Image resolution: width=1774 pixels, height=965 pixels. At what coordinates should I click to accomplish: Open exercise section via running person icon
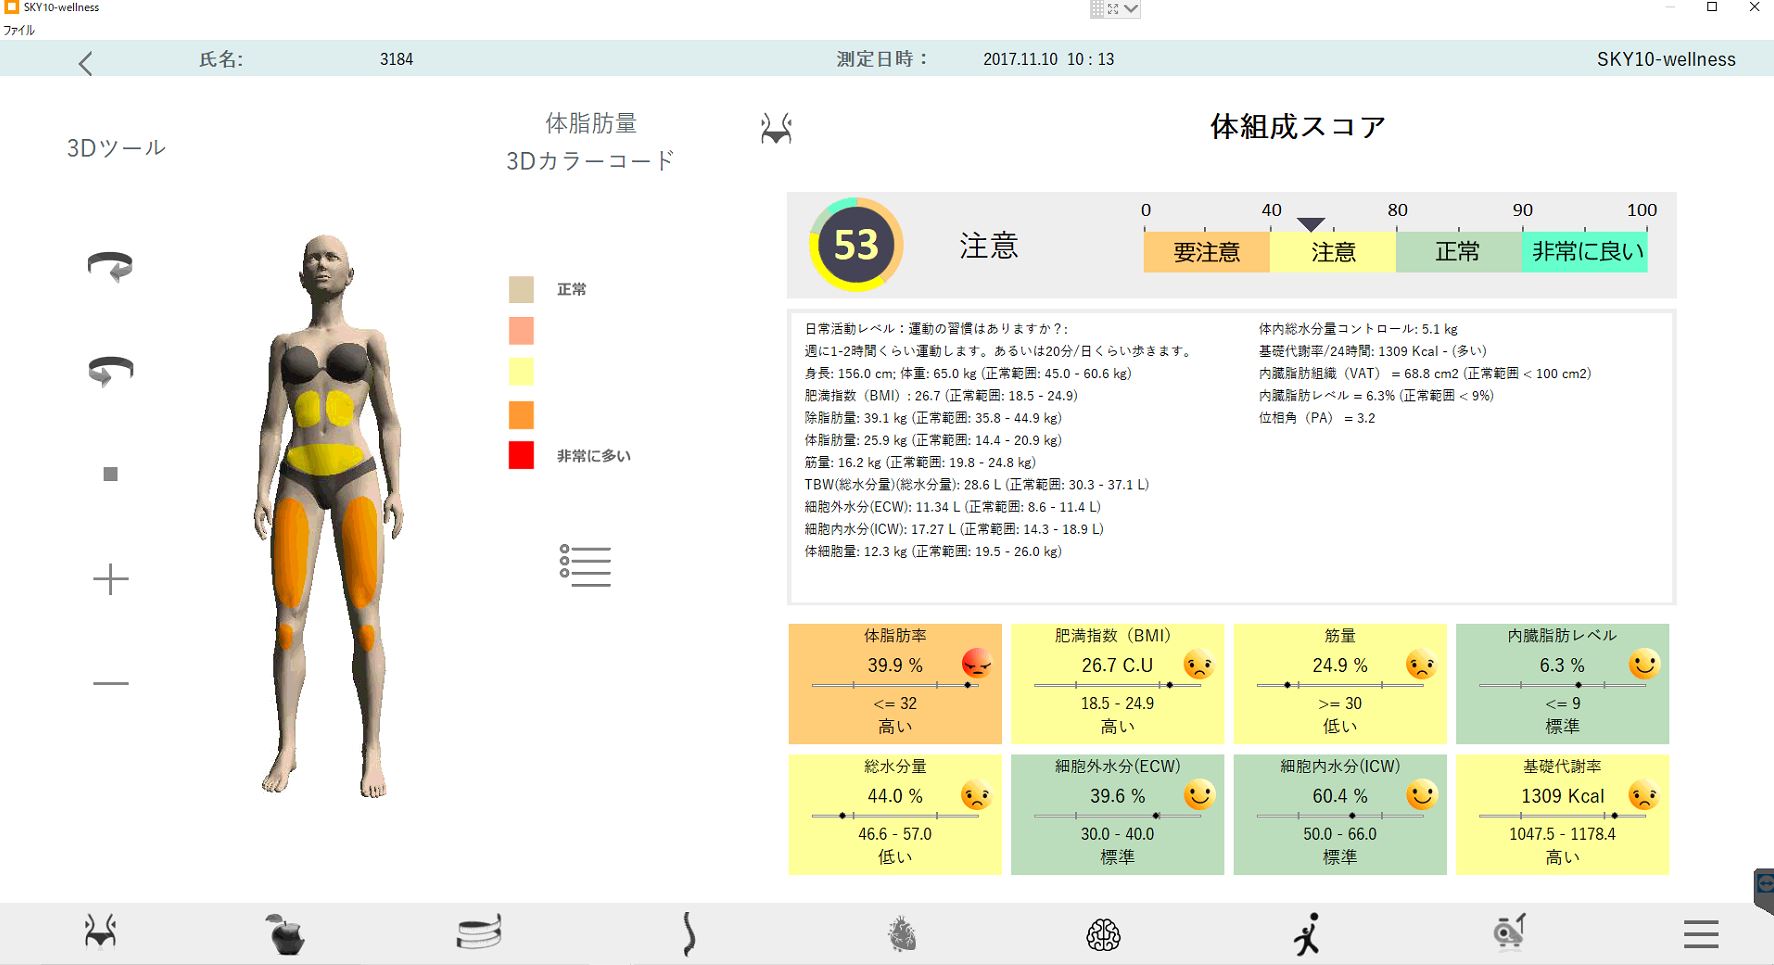tap(1308, 933)
